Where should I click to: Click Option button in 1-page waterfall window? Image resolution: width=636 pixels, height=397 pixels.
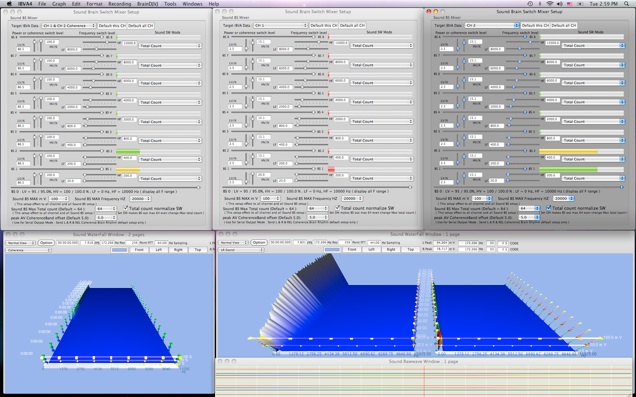pos(258,242)
